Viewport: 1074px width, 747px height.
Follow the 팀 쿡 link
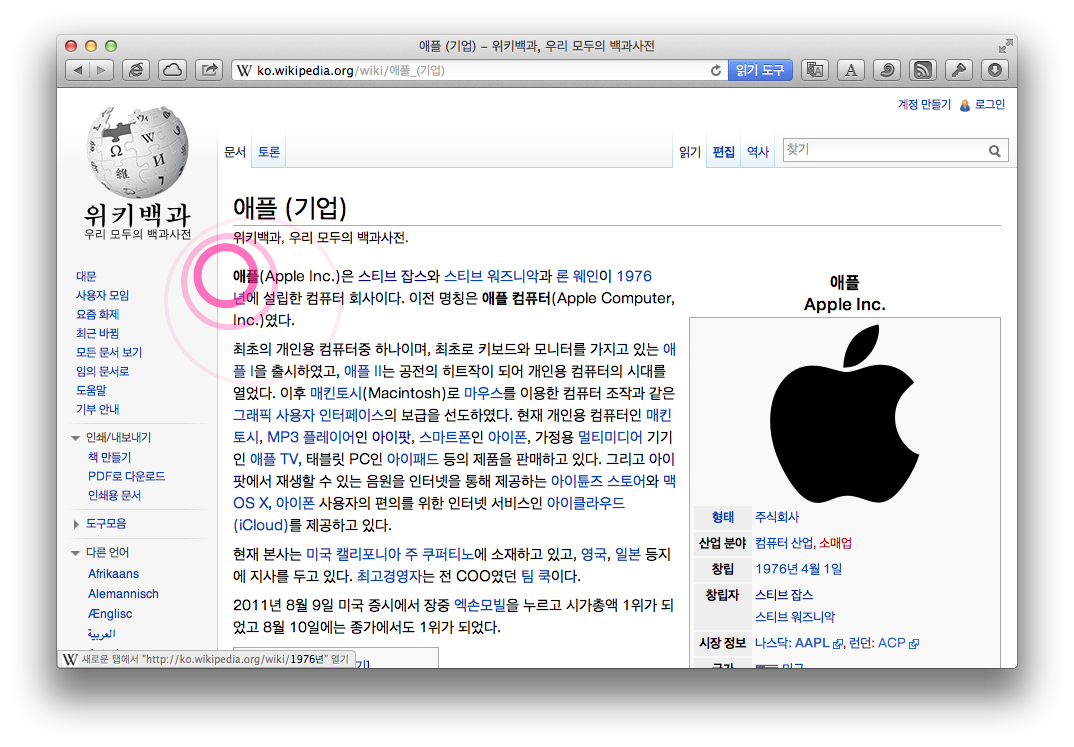[x=536, y=577]
